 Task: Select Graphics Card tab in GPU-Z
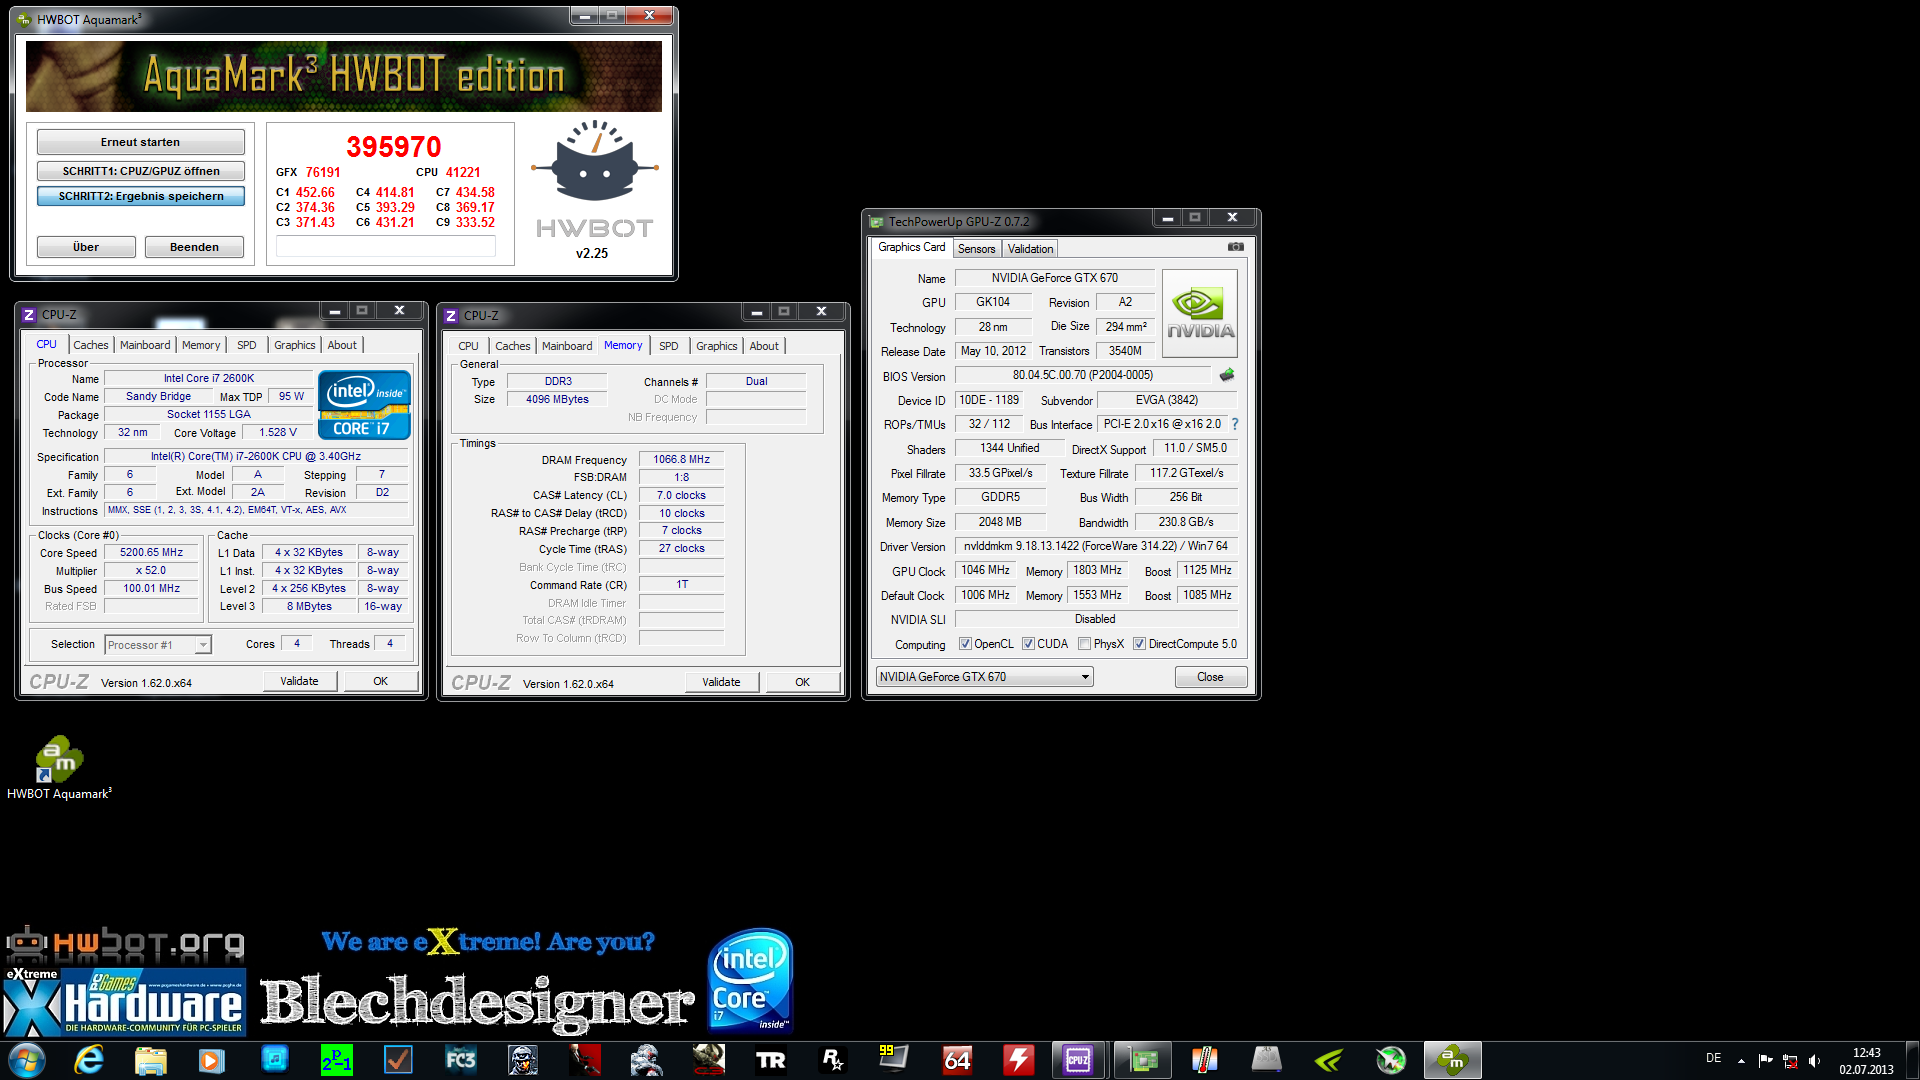(911, 247)
